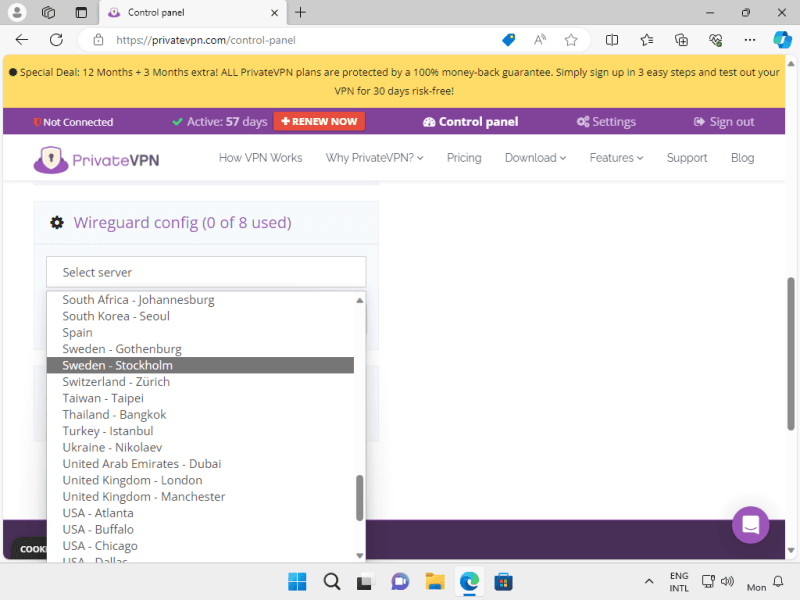Click the browser back arrow
The image size is (800, 600).
point(21,40)
